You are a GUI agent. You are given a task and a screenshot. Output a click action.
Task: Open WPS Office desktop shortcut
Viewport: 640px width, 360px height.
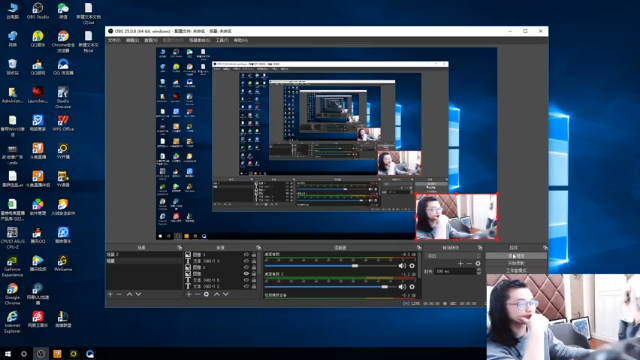coord(63,123)
